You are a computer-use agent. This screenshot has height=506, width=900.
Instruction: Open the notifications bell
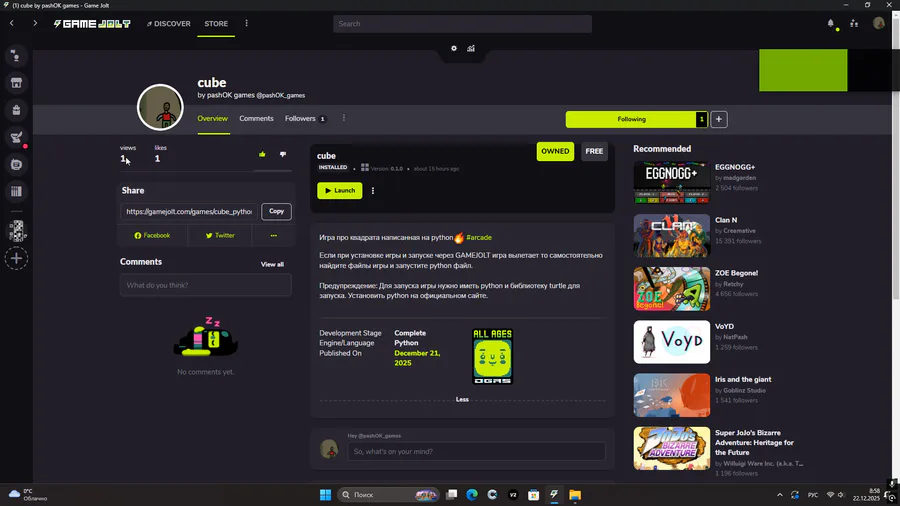point(831,24)
